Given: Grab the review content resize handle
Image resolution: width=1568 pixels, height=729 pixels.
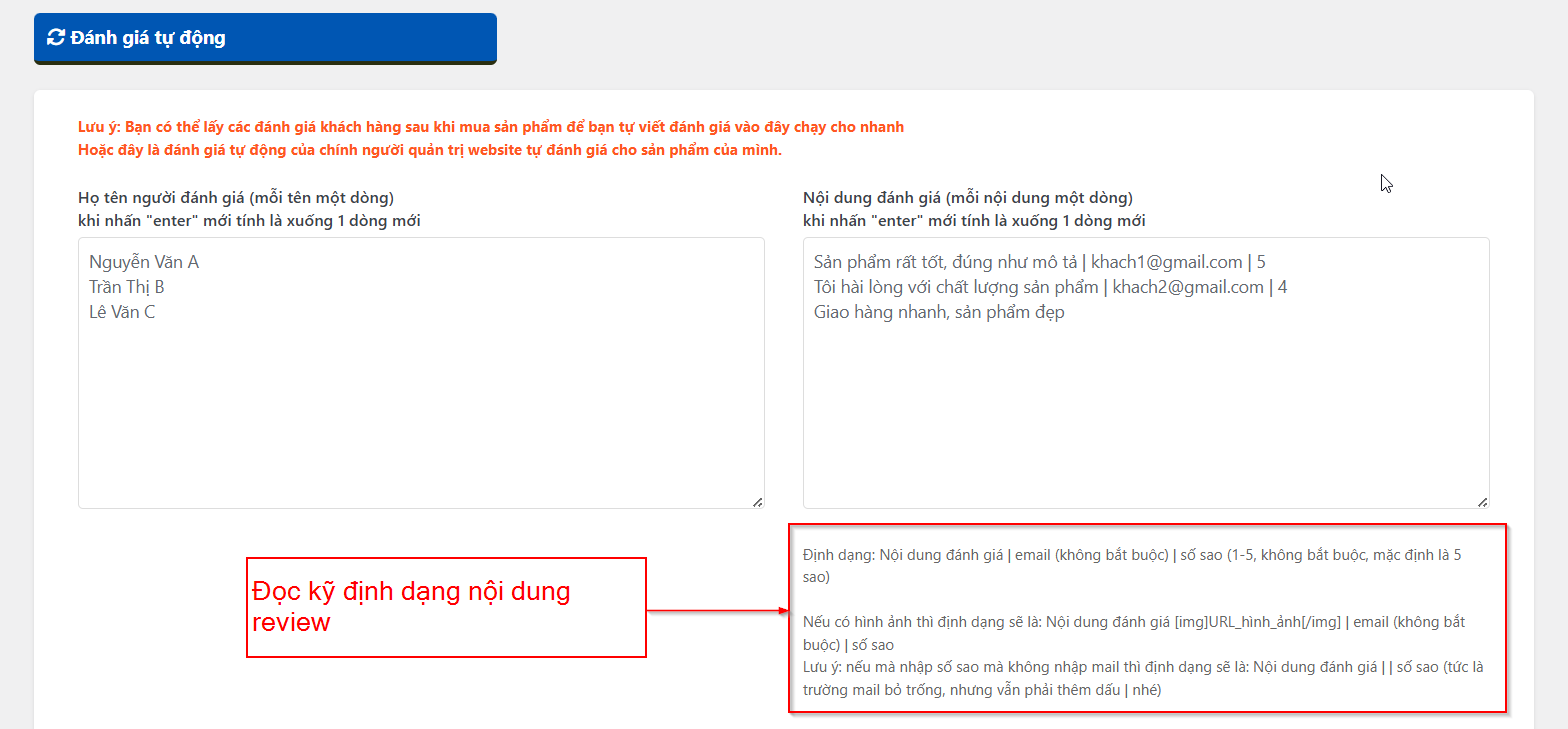Looking at the screenshot, I should (1482, 501).
